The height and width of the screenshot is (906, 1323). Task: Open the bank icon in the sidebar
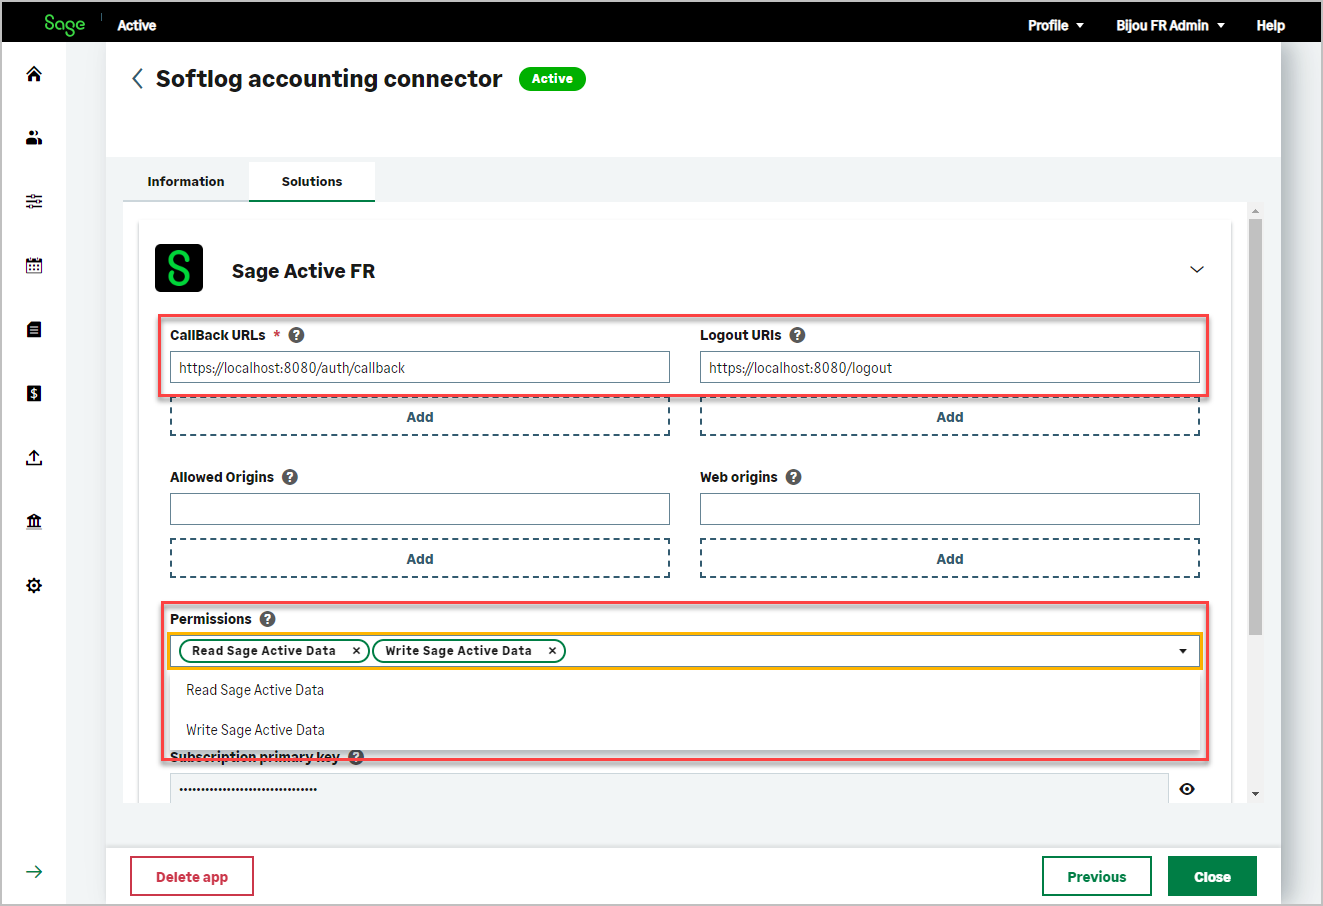(x=34, y=522)
